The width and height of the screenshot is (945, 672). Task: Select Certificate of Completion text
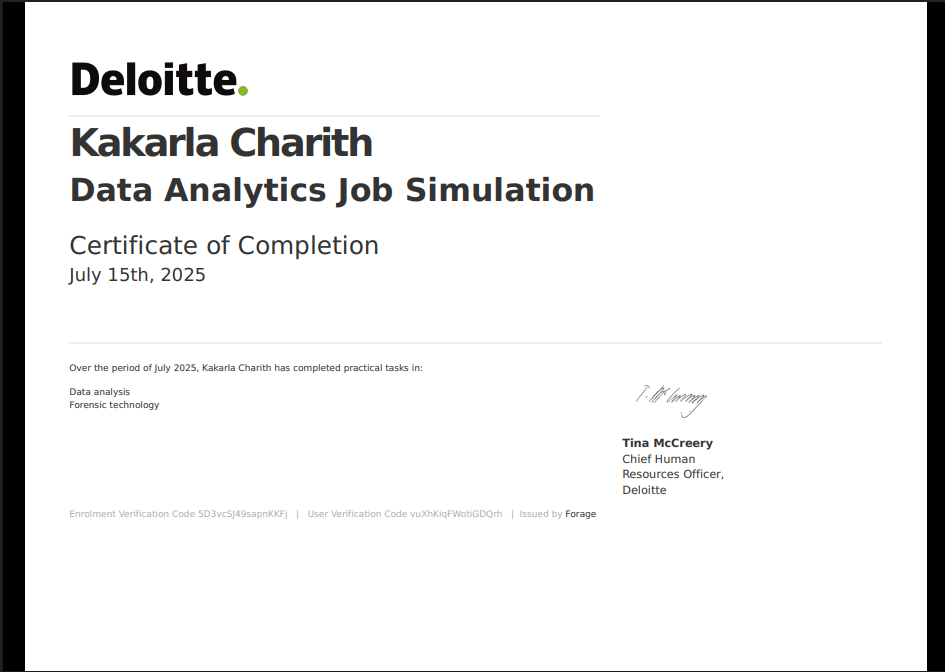coord(223,245)
